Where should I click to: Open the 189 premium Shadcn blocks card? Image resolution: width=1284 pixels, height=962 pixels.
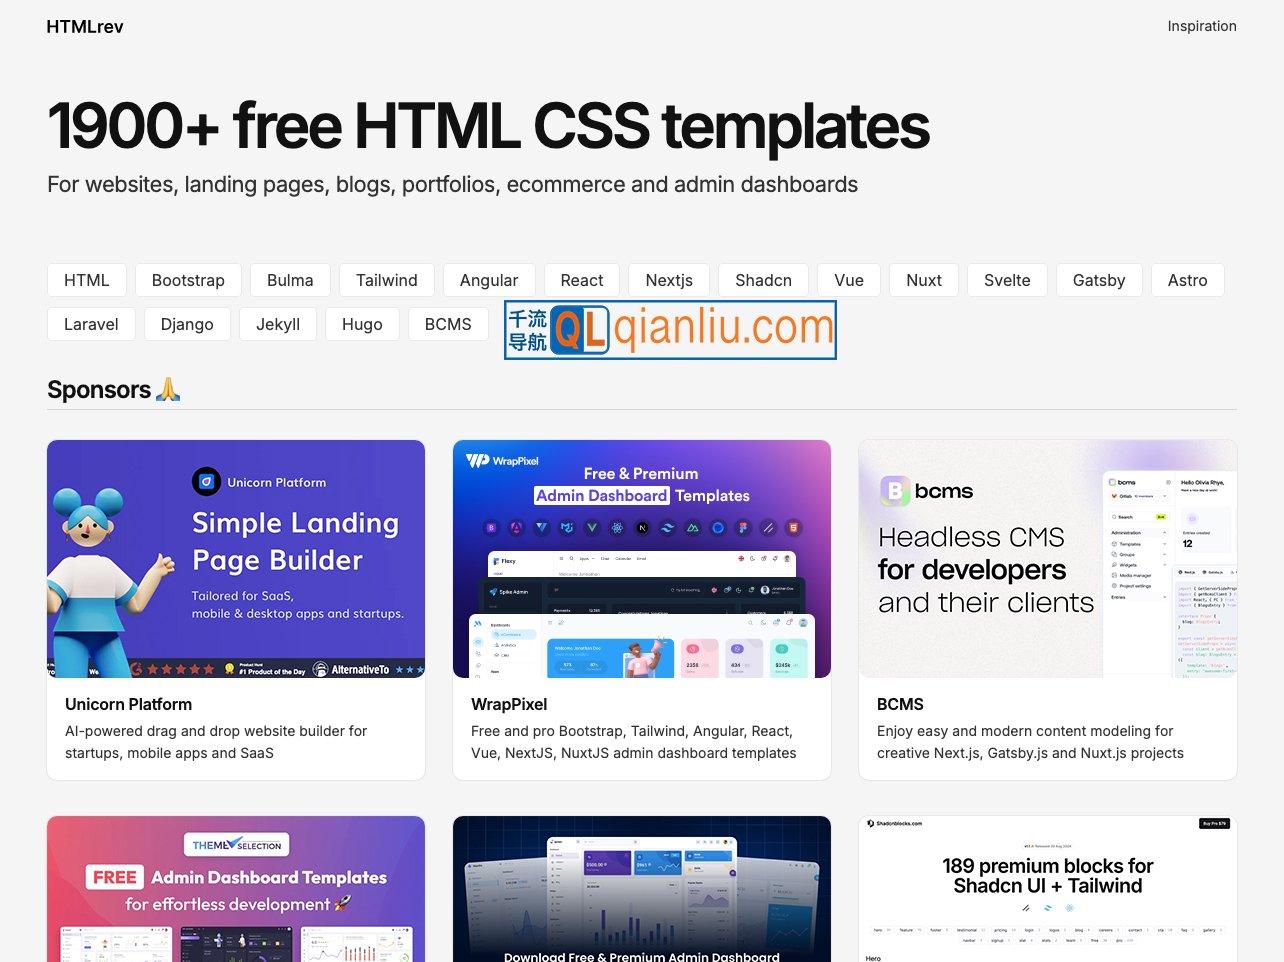[1047, 889]
